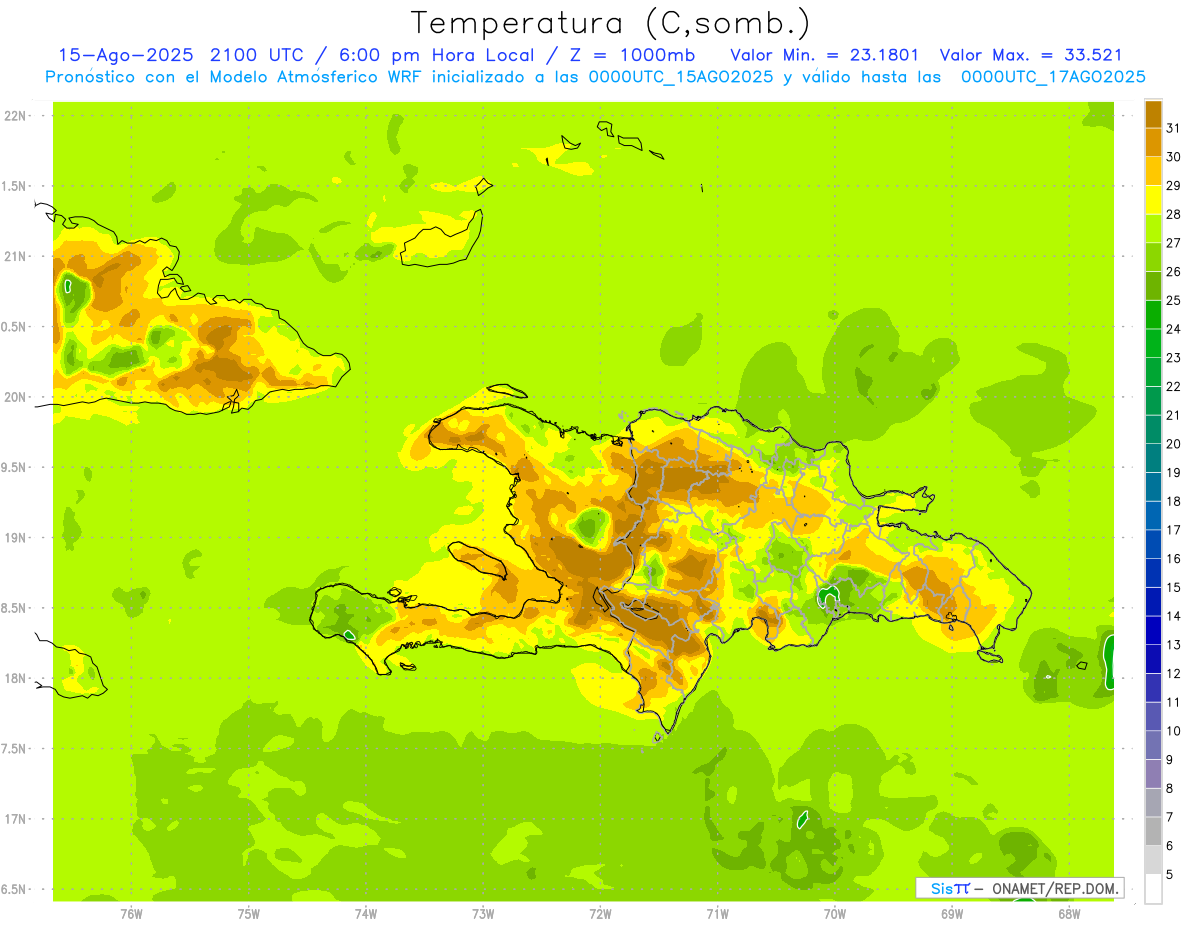The image size is (1200, 927).
Task: Pick the blue colorbar band between 15 and 16
Action: point(1153,573)
